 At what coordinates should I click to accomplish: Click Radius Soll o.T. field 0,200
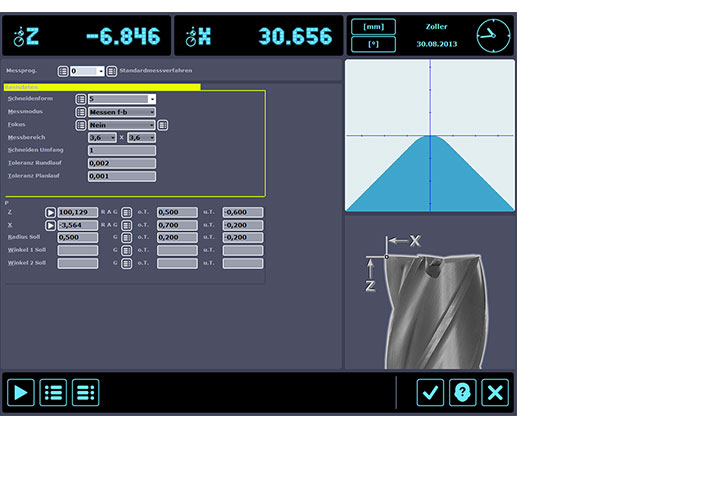pos(178,237)
